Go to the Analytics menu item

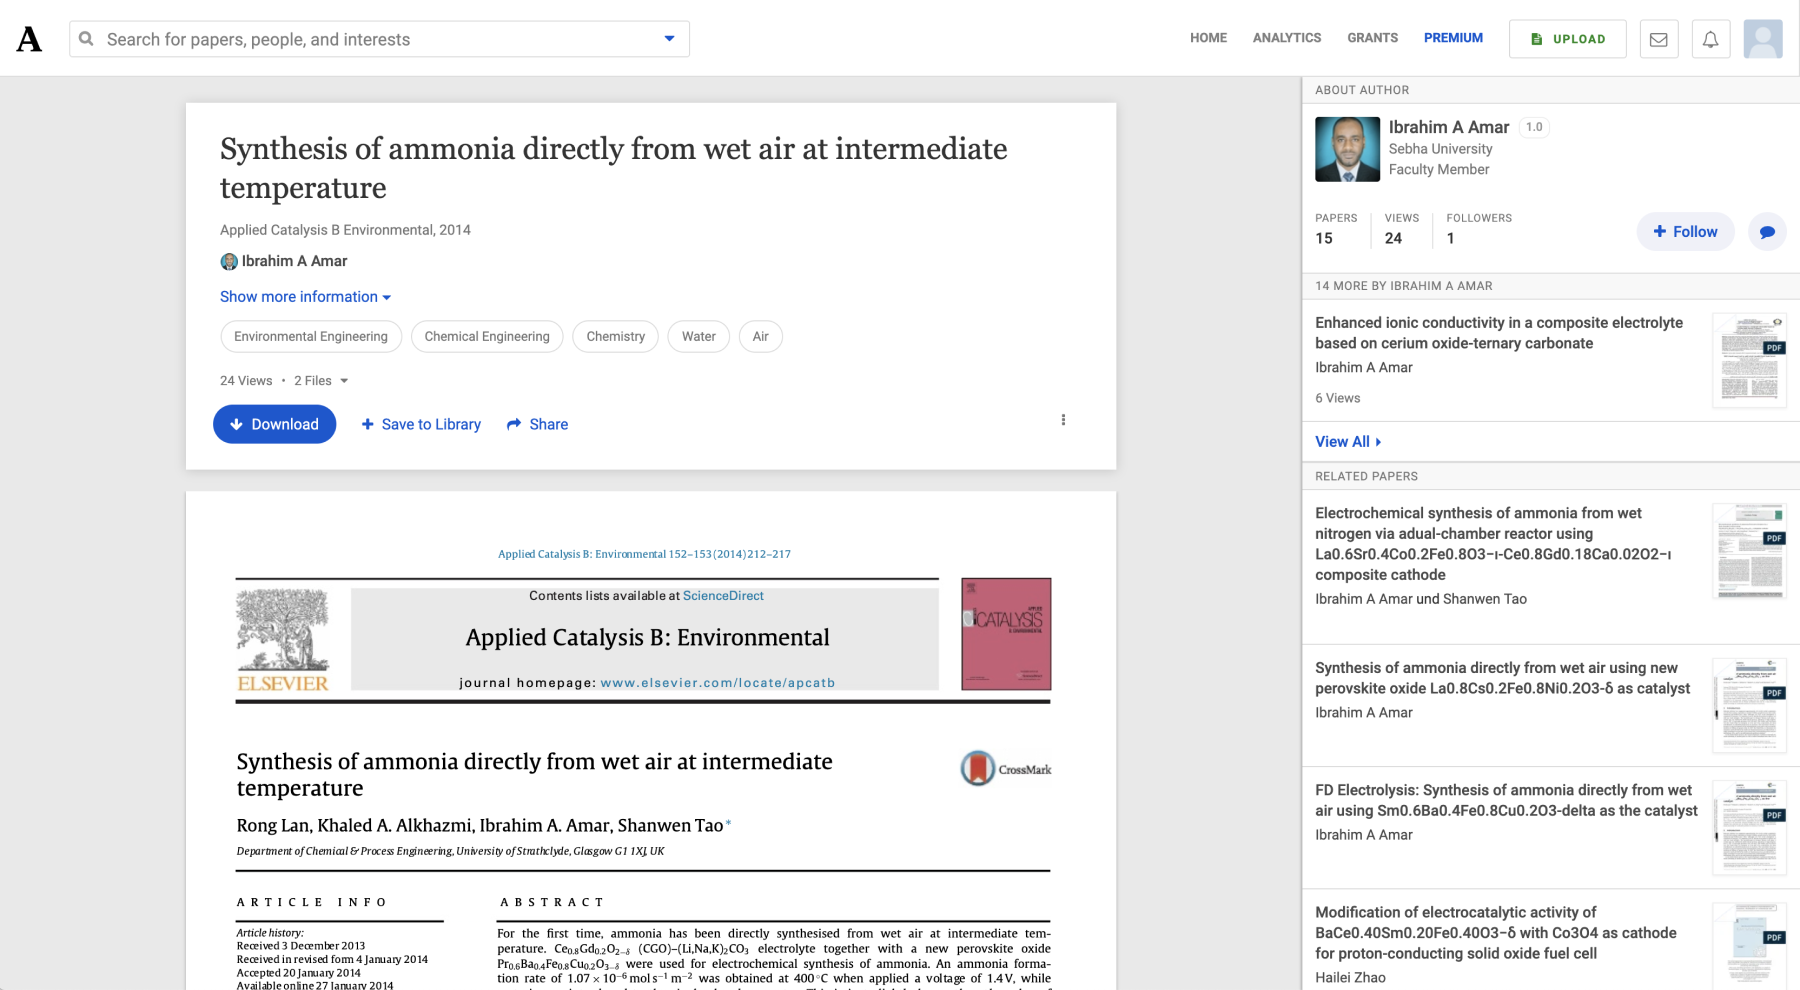pyautogui.click(x=1286, y=38)
